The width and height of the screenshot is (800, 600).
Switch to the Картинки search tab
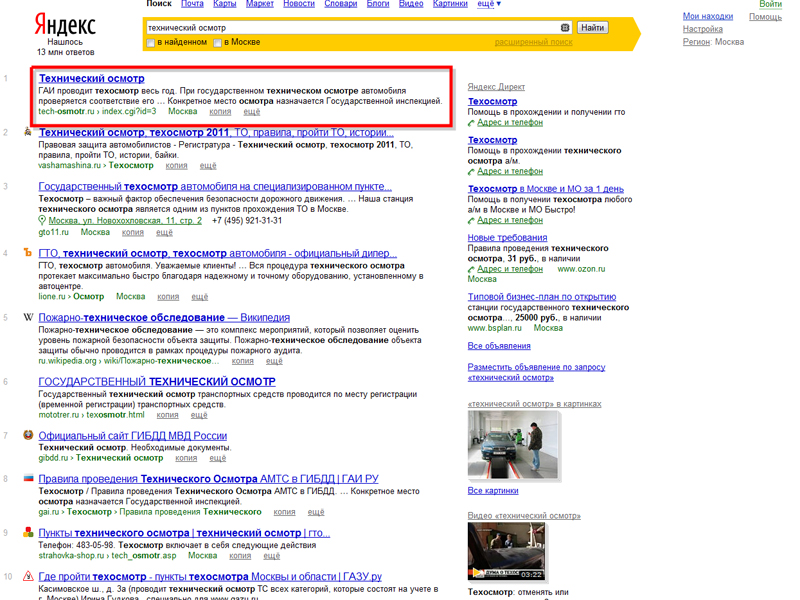pos(449,4)
